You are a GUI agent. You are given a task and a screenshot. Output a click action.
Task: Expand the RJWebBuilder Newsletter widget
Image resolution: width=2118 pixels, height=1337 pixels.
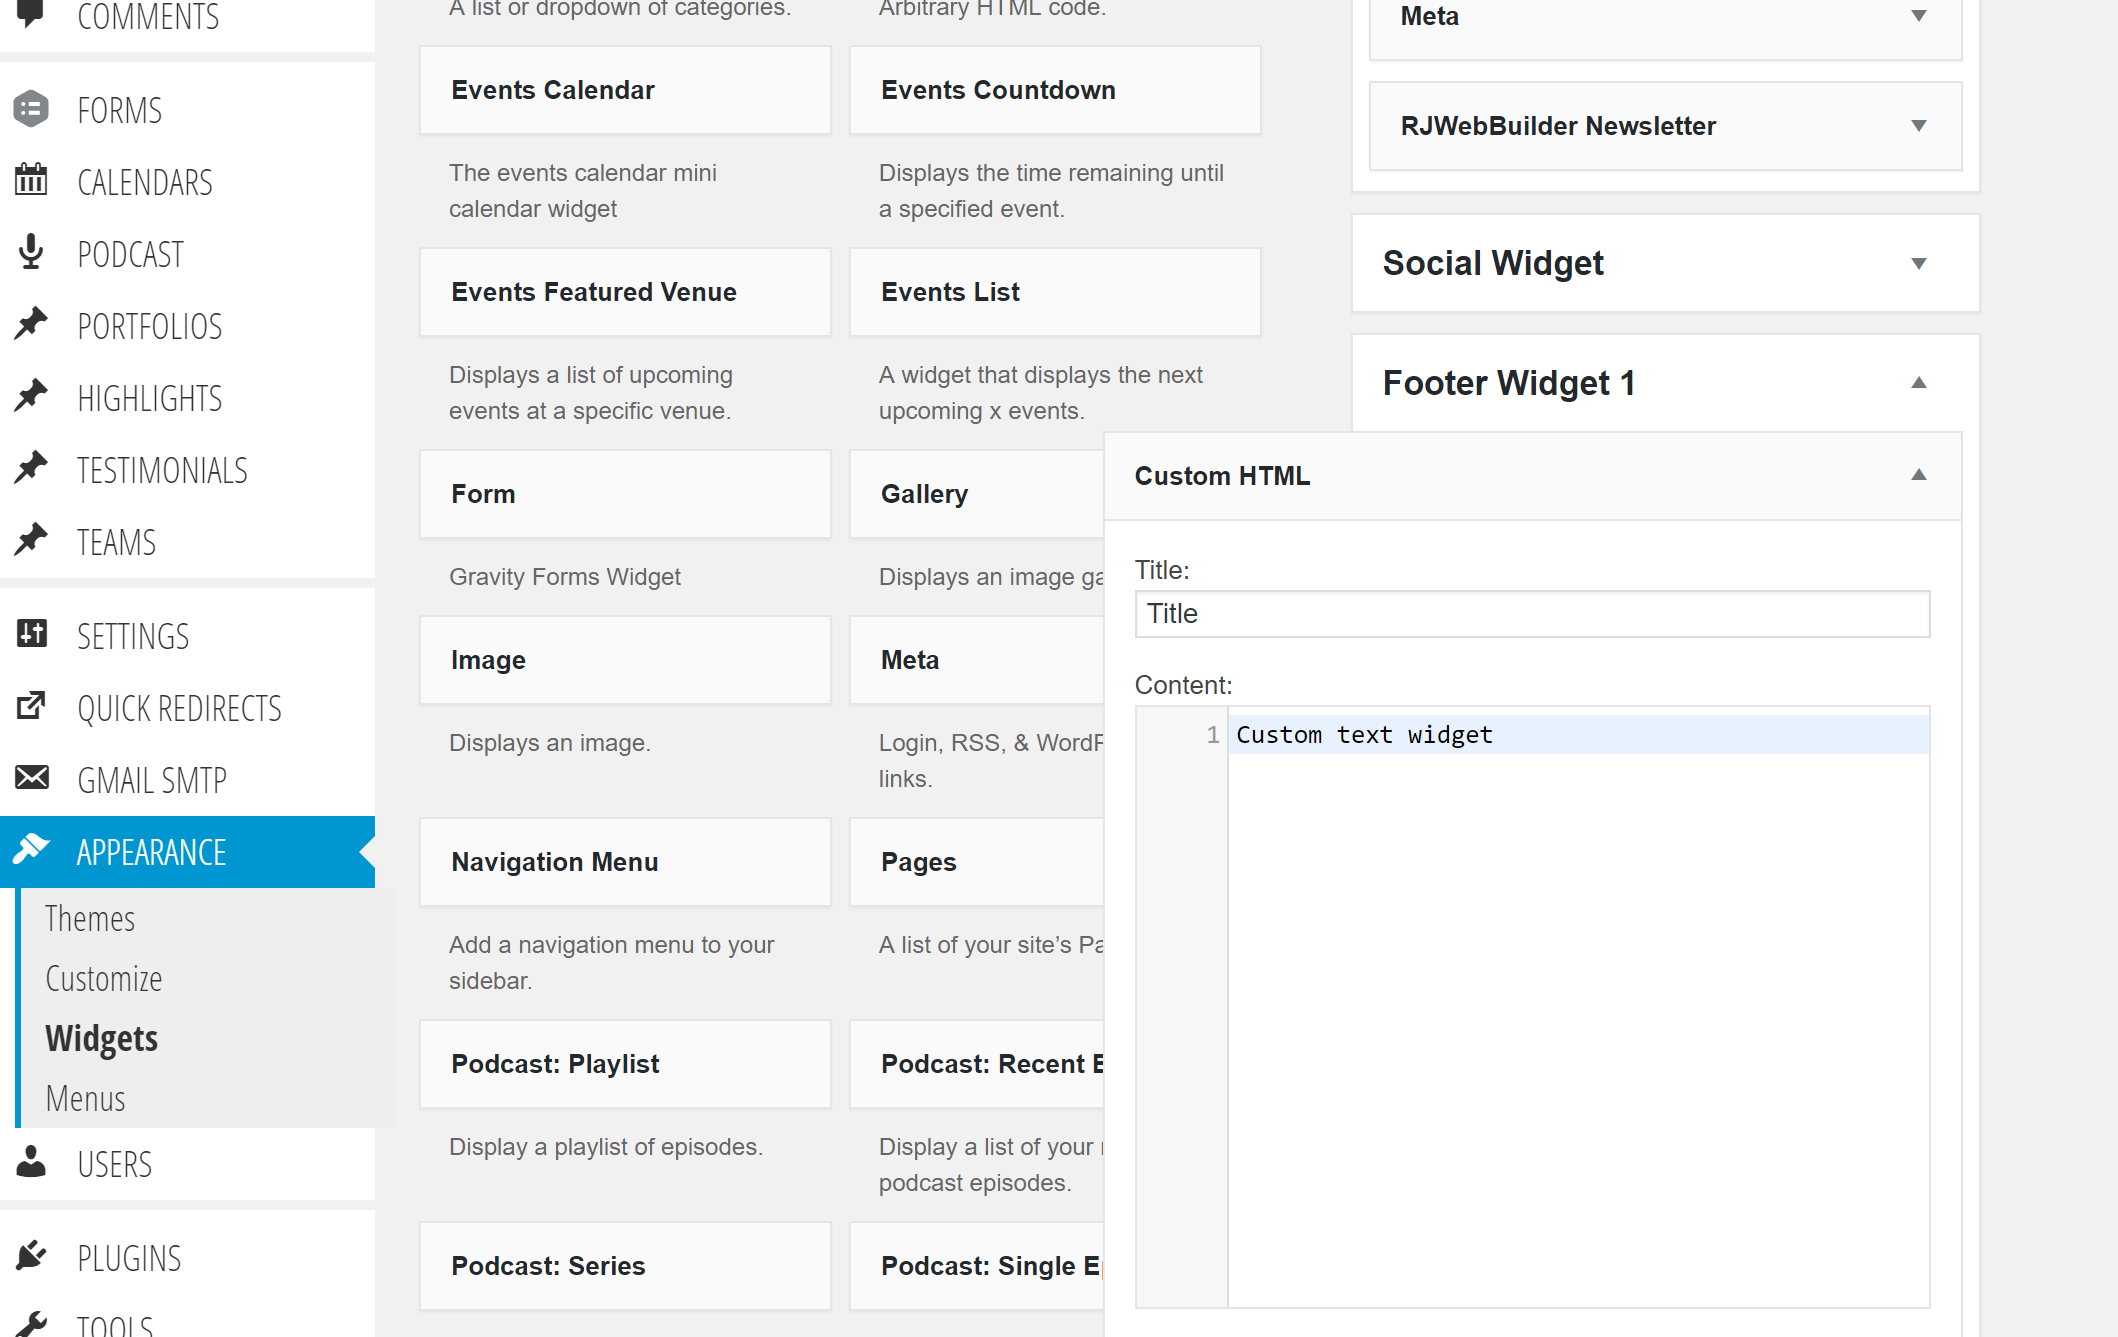(x=1918, y=126)
